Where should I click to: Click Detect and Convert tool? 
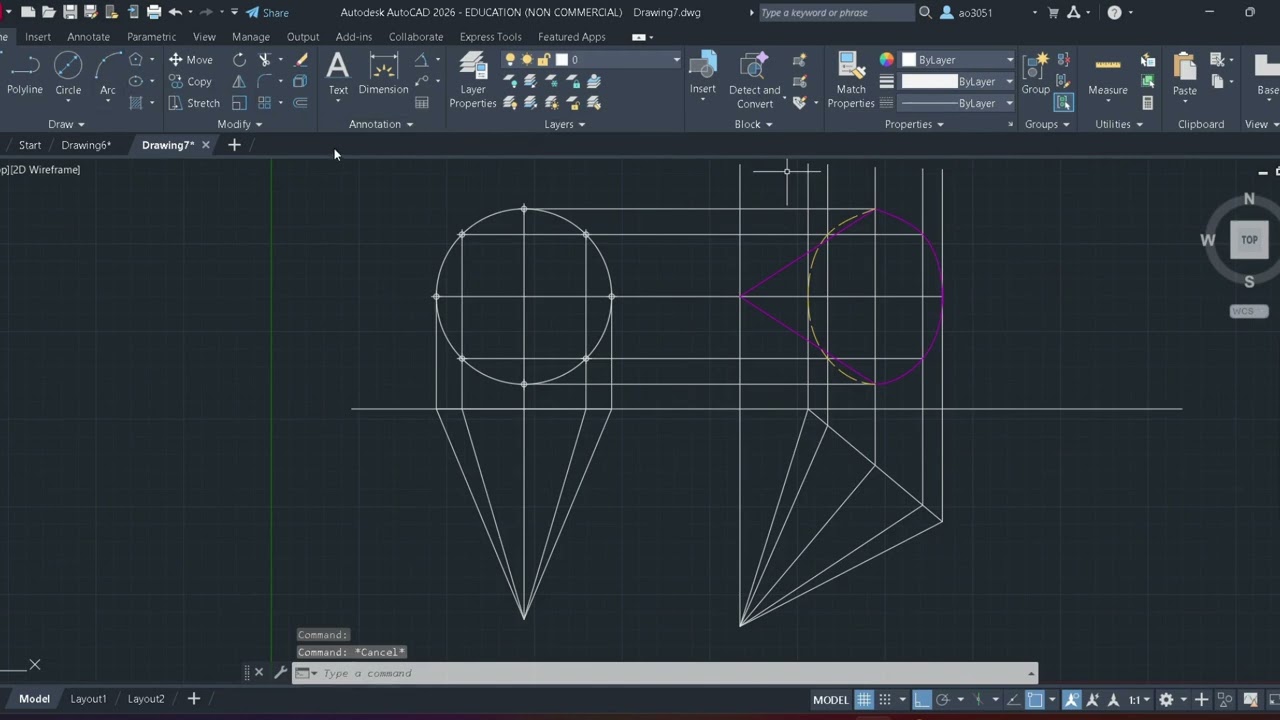(754, 80)
